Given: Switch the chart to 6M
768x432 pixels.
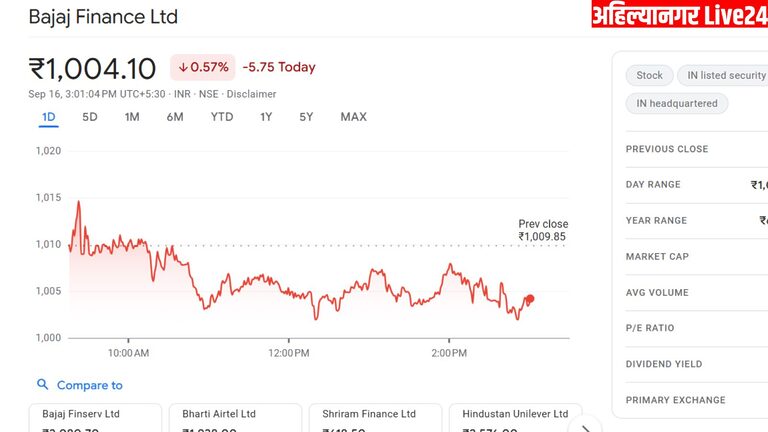Looking at the screenshot, I should 175,117.
